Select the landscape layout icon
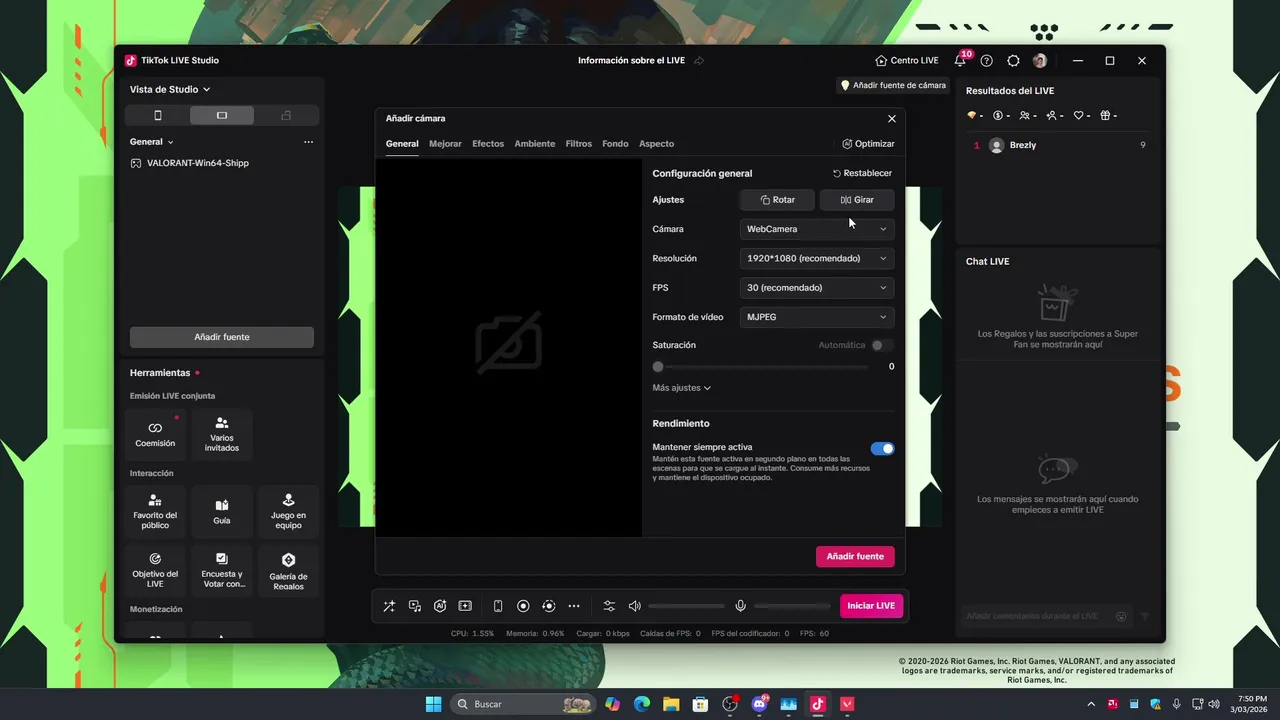This screenshot has width=1280, height=720. pyautogui.click(x=222, y=116)
